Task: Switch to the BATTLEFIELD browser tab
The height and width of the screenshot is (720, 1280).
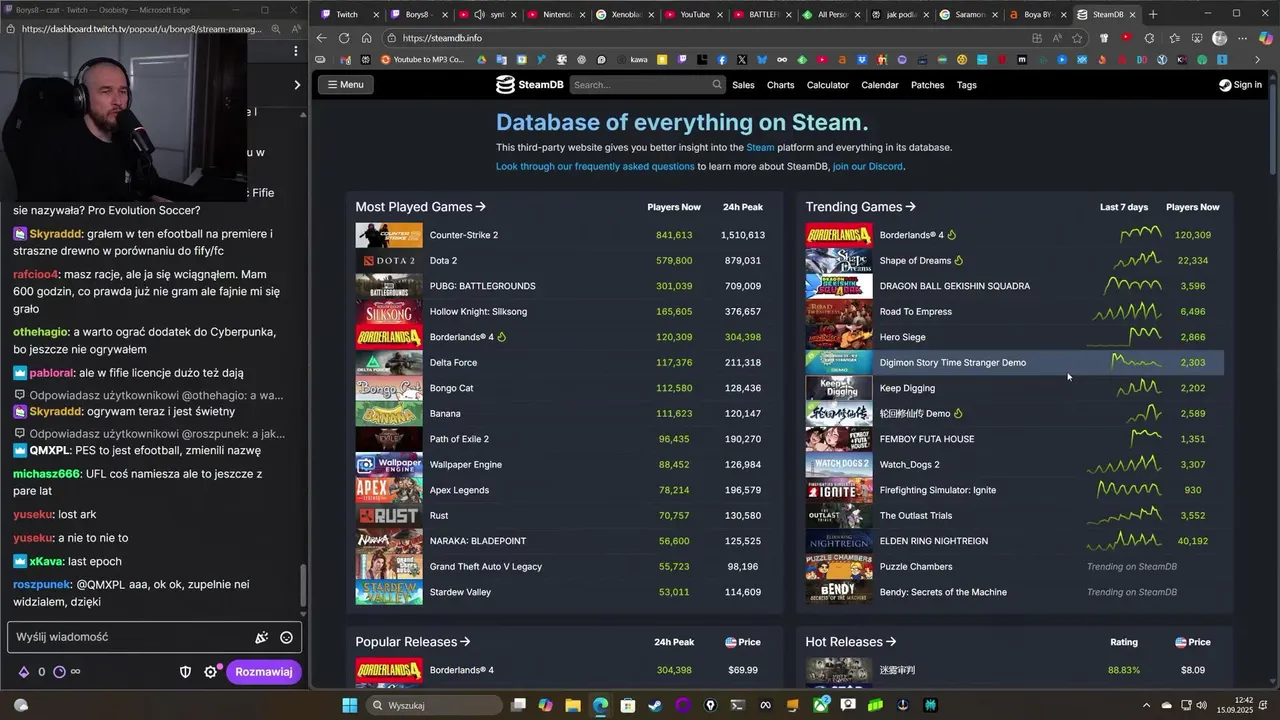Action: coord(762,14)
